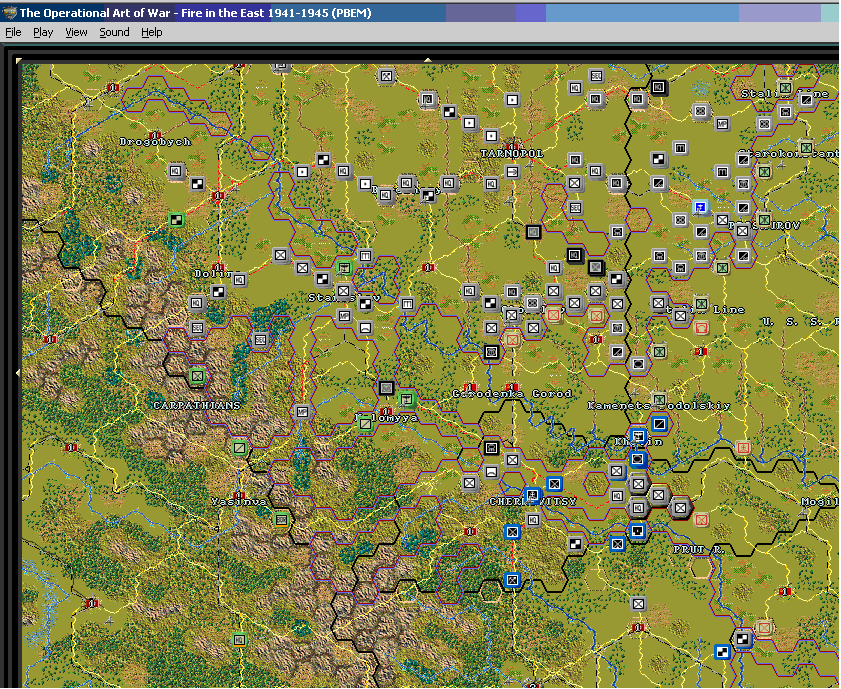Select gray MP unit west of Kolomyya
Viewport: 841px width, 689px height.
pyautogui.click(x=302, y=412)
